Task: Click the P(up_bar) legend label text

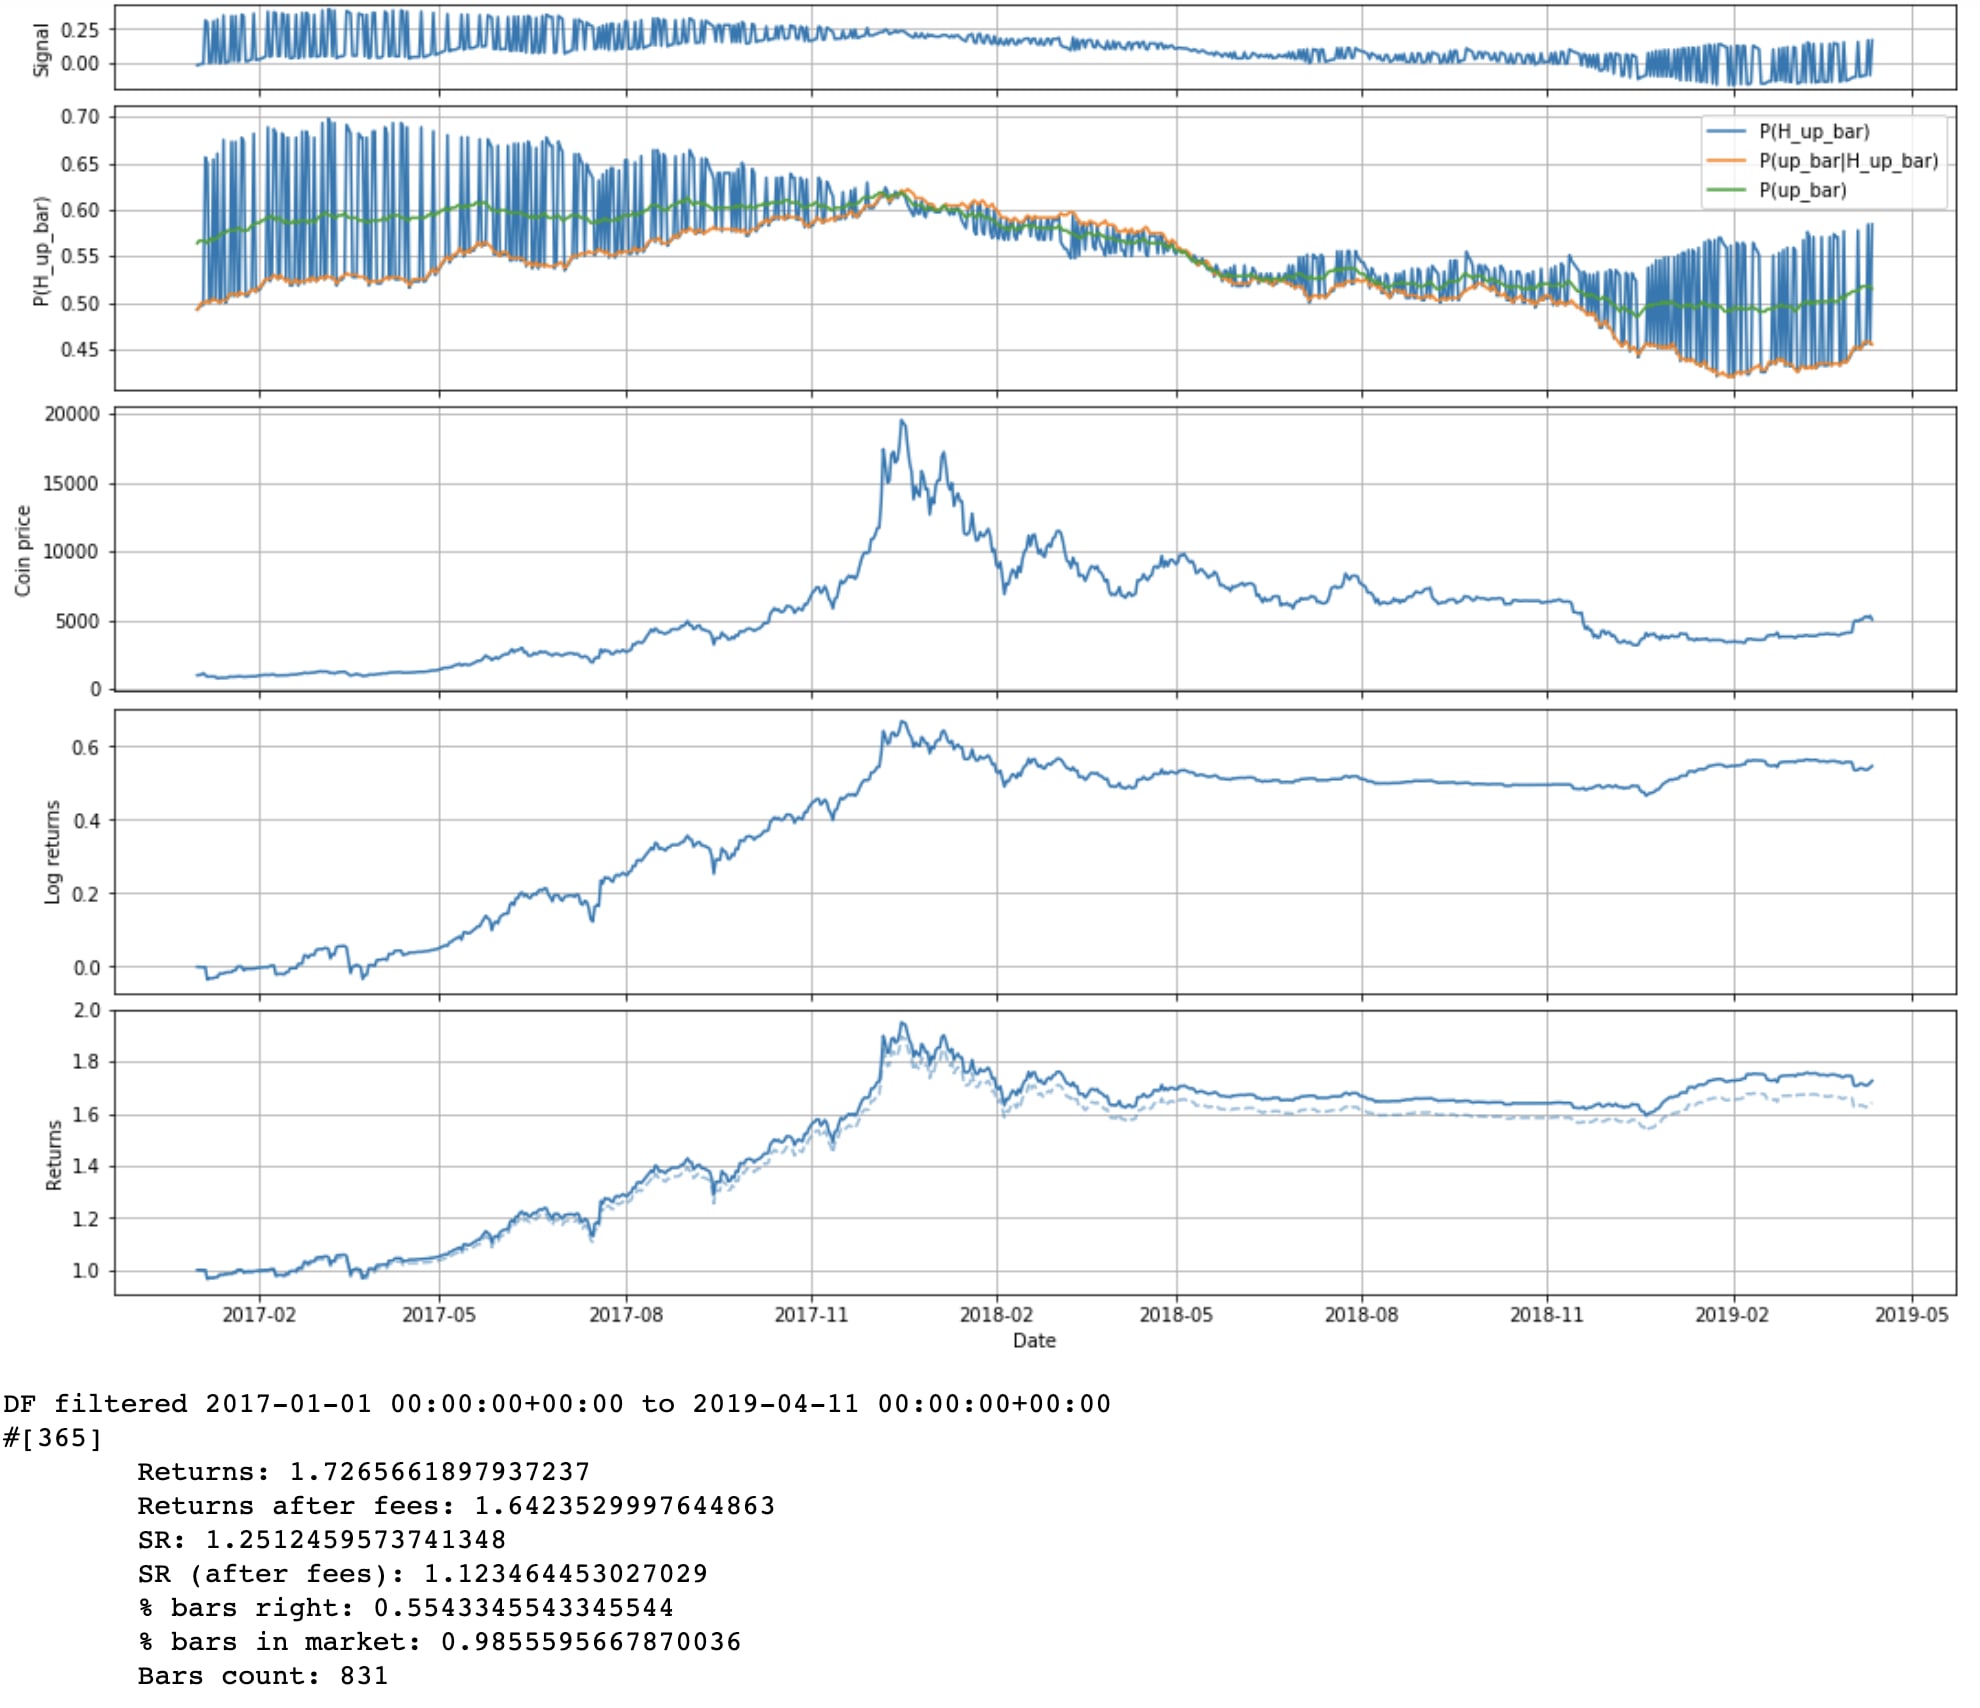Action: [1802, 190]
